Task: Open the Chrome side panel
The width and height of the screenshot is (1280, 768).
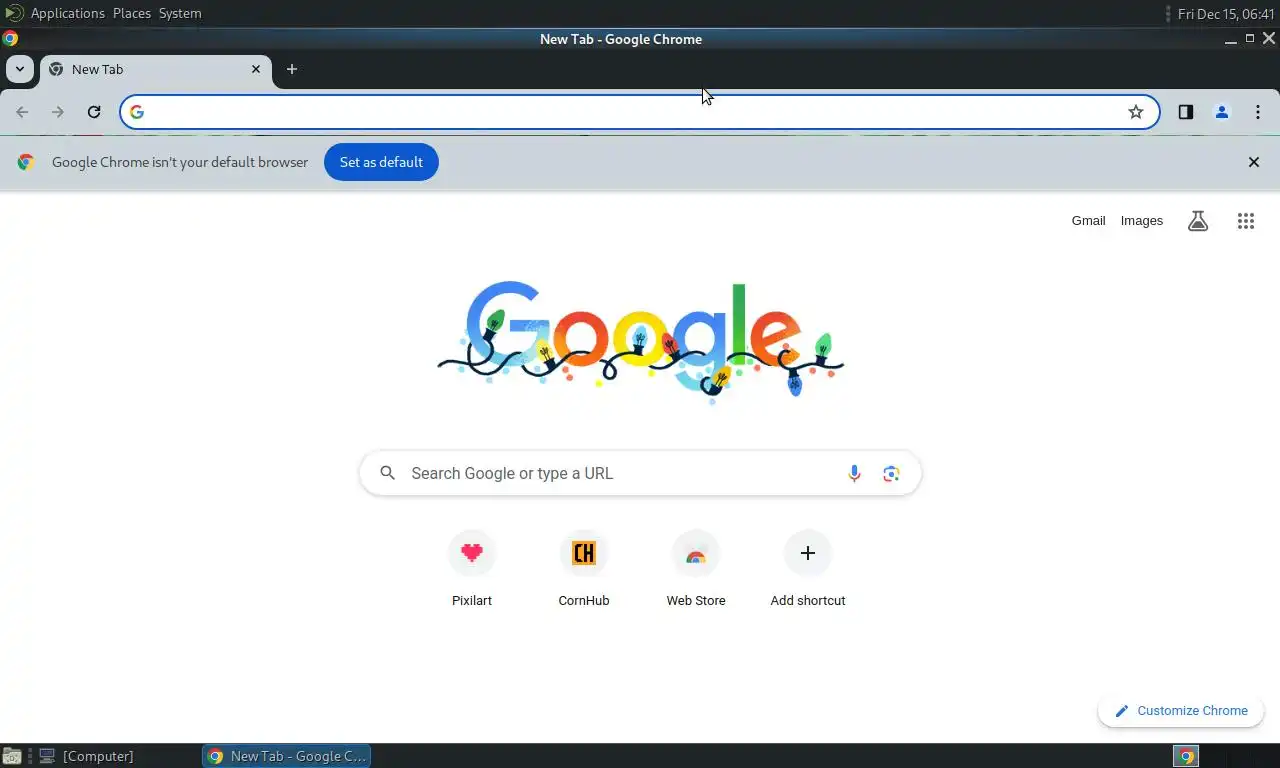Action: pos(1186,112)
